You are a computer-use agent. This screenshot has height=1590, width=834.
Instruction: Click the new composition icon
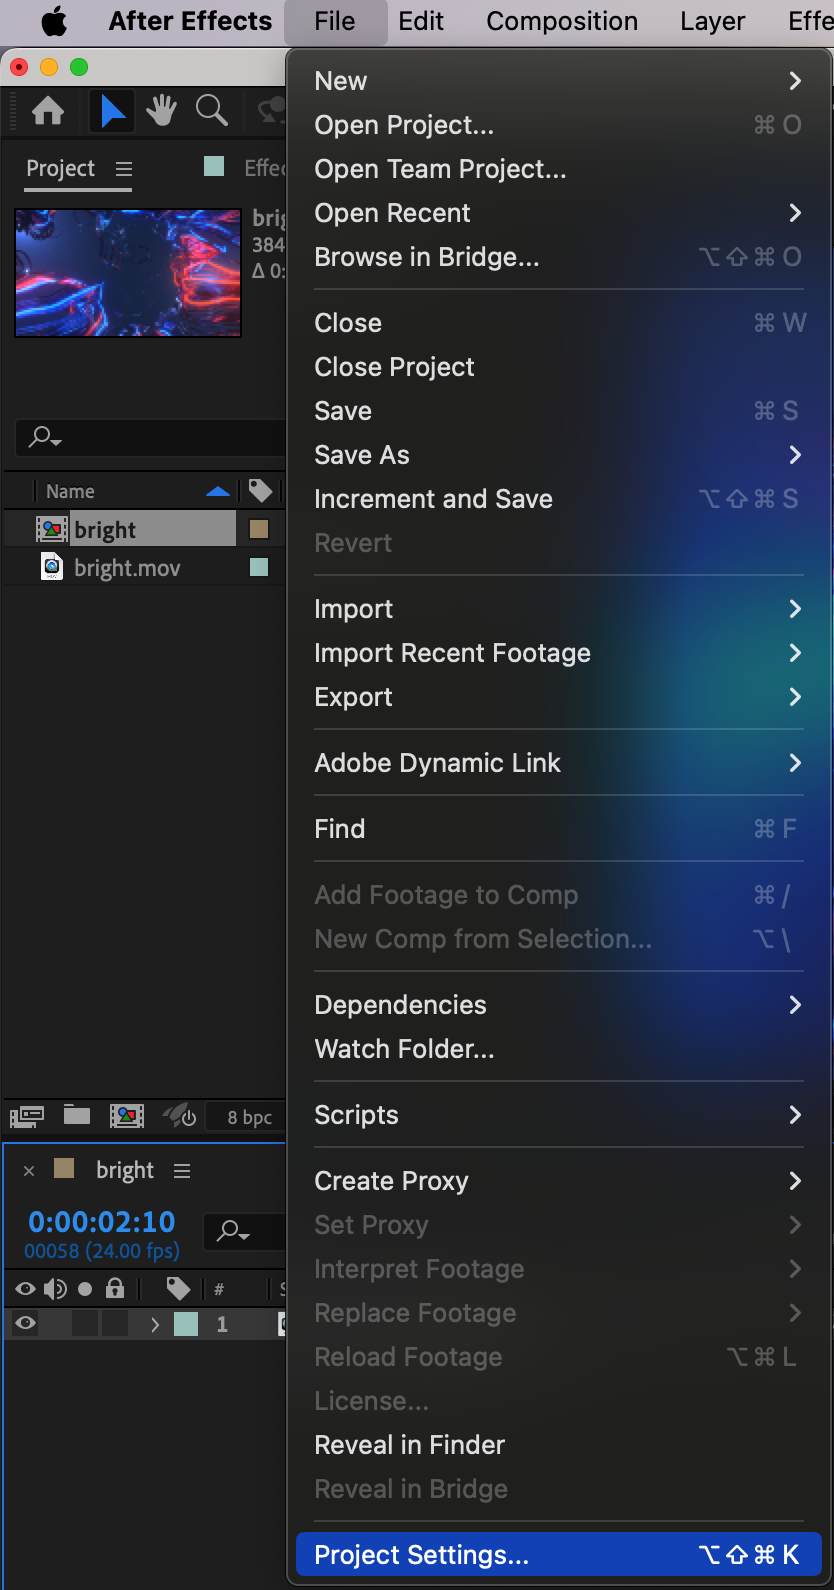click(x=127, y=1116)
